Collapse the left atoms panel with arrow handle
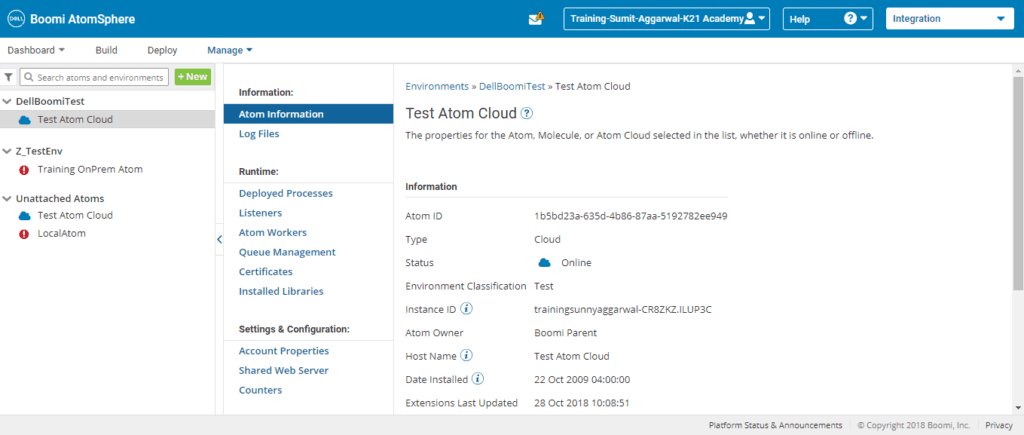The width and height of the screenshot is (1024, 435). pos(219,240)
